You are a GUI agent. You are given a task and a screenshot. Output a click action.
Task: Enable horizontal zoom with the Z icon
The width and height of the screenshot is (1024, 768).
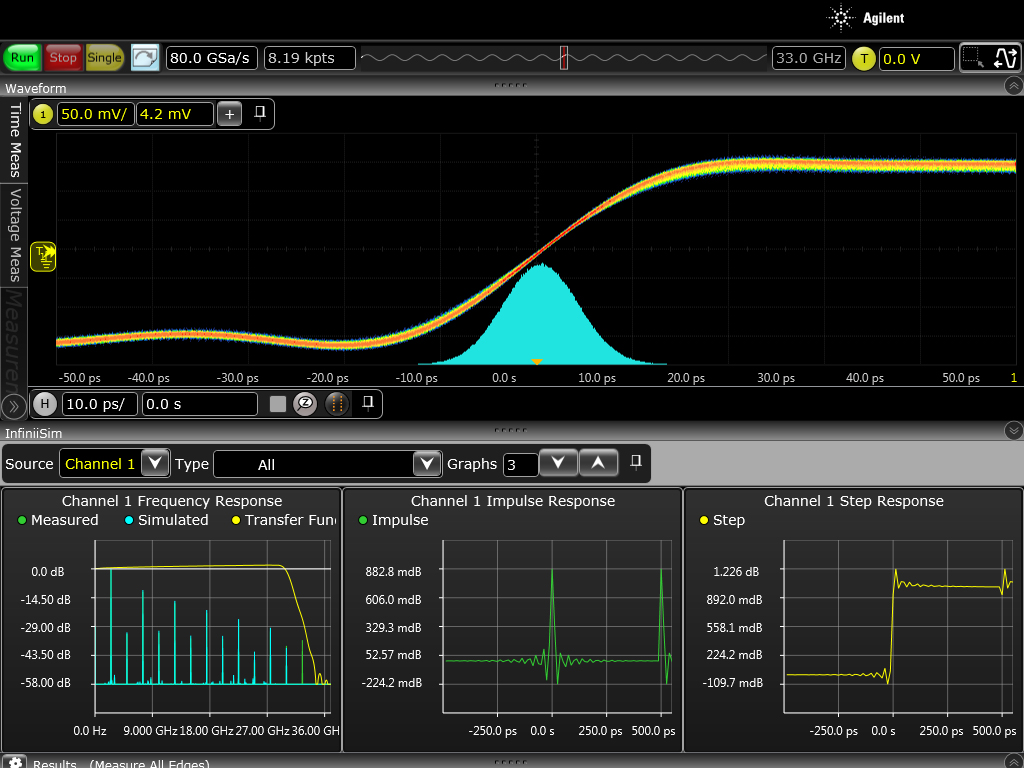306,404
